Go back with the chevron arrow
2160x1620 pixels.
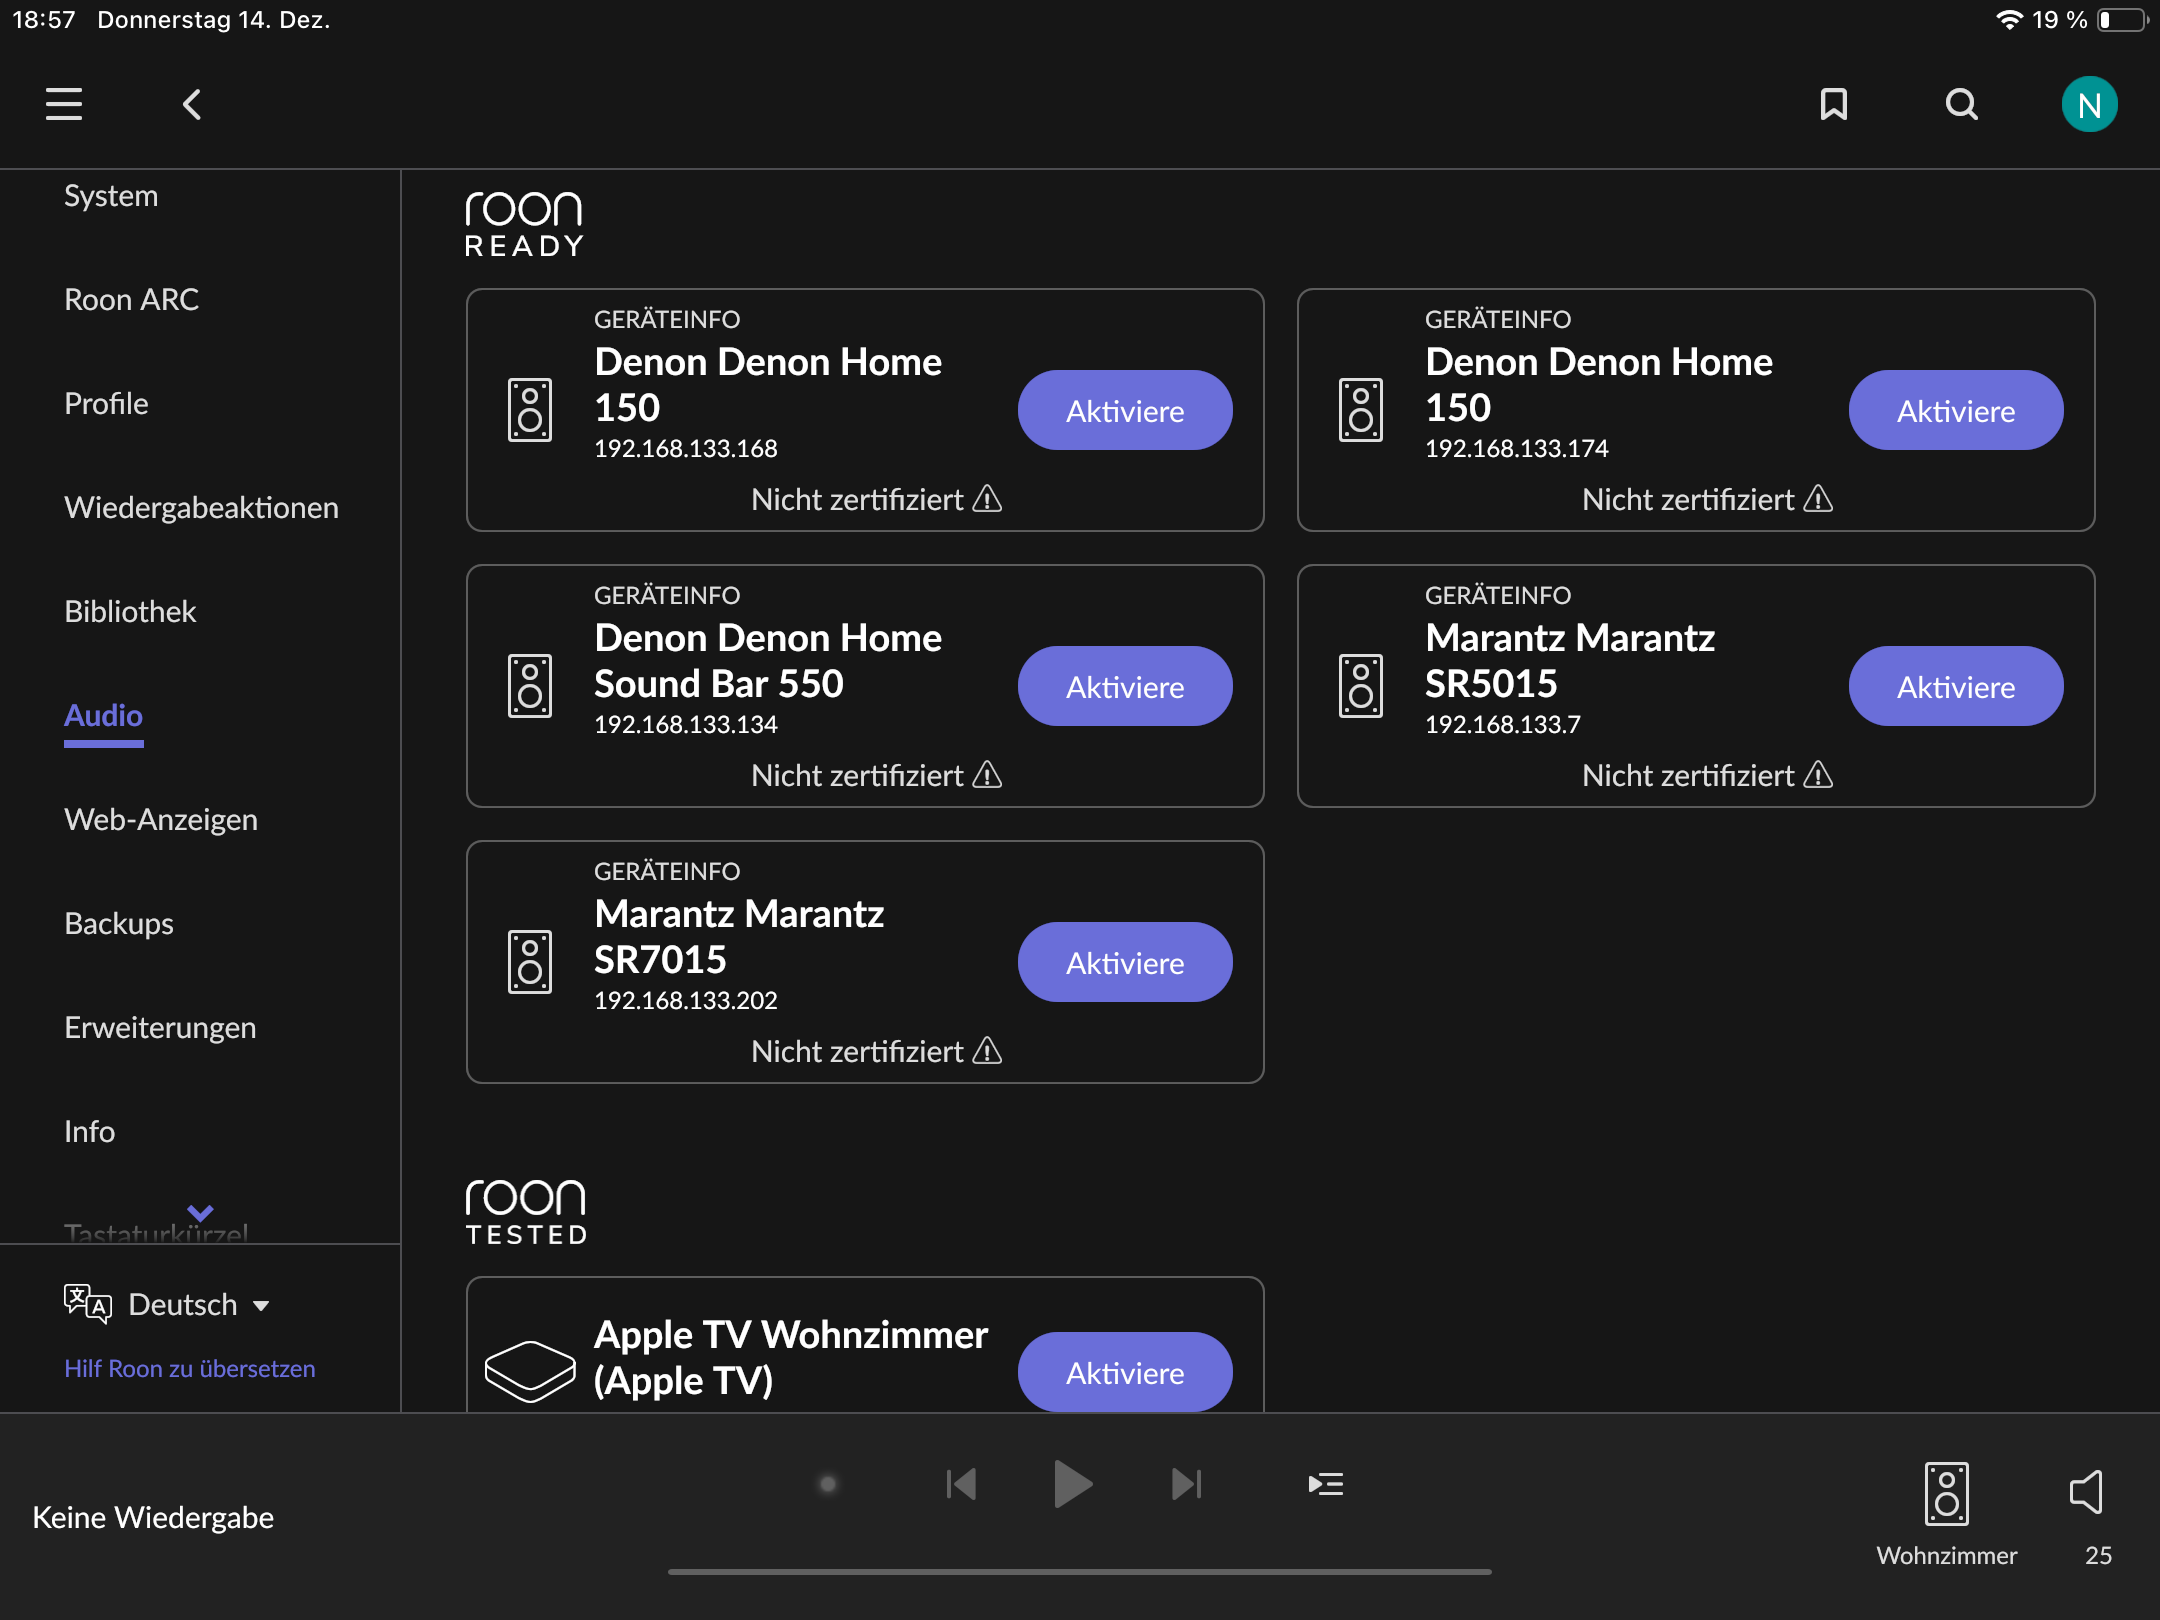pyautogui.click(x=192, y=104)
